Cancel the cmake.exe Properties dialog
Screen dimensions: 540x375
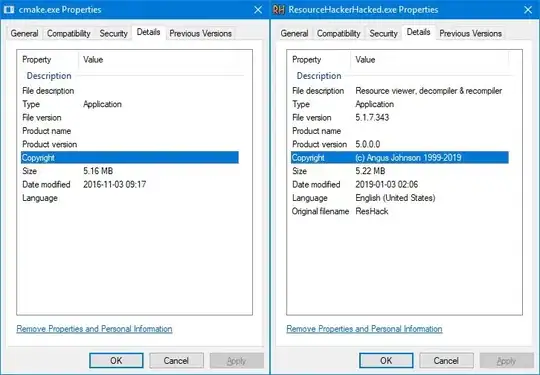click(x=176, y=361)
